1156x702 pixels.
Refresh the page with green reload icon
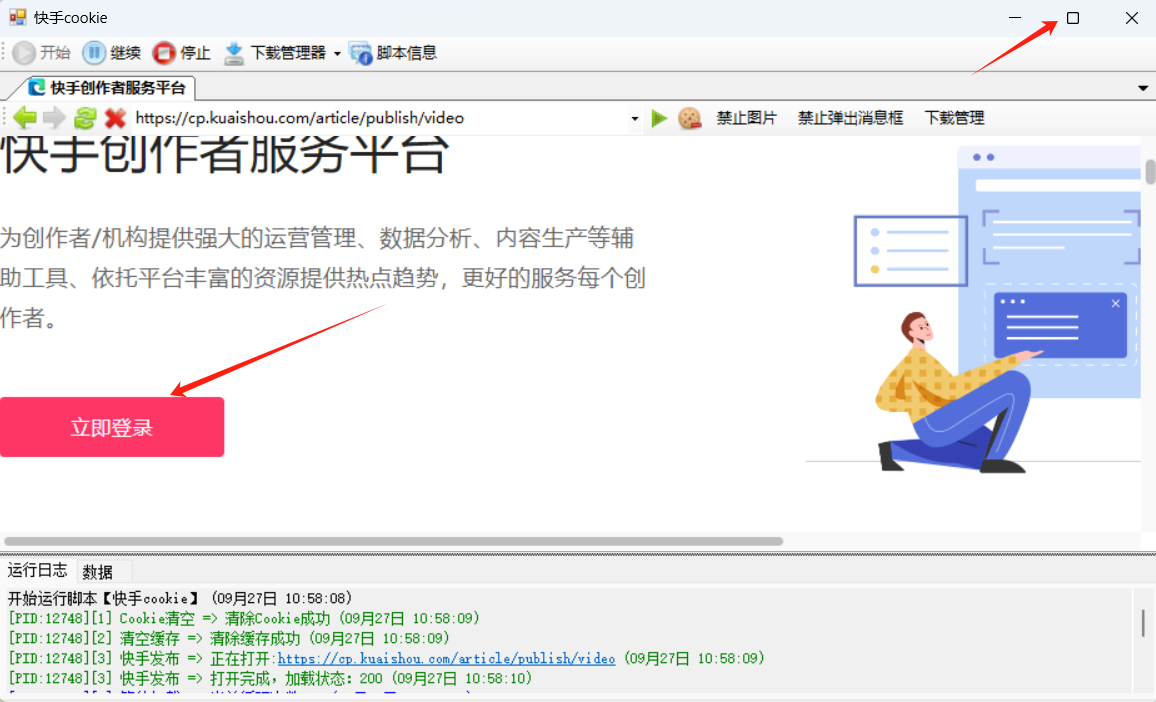[85, 118]
